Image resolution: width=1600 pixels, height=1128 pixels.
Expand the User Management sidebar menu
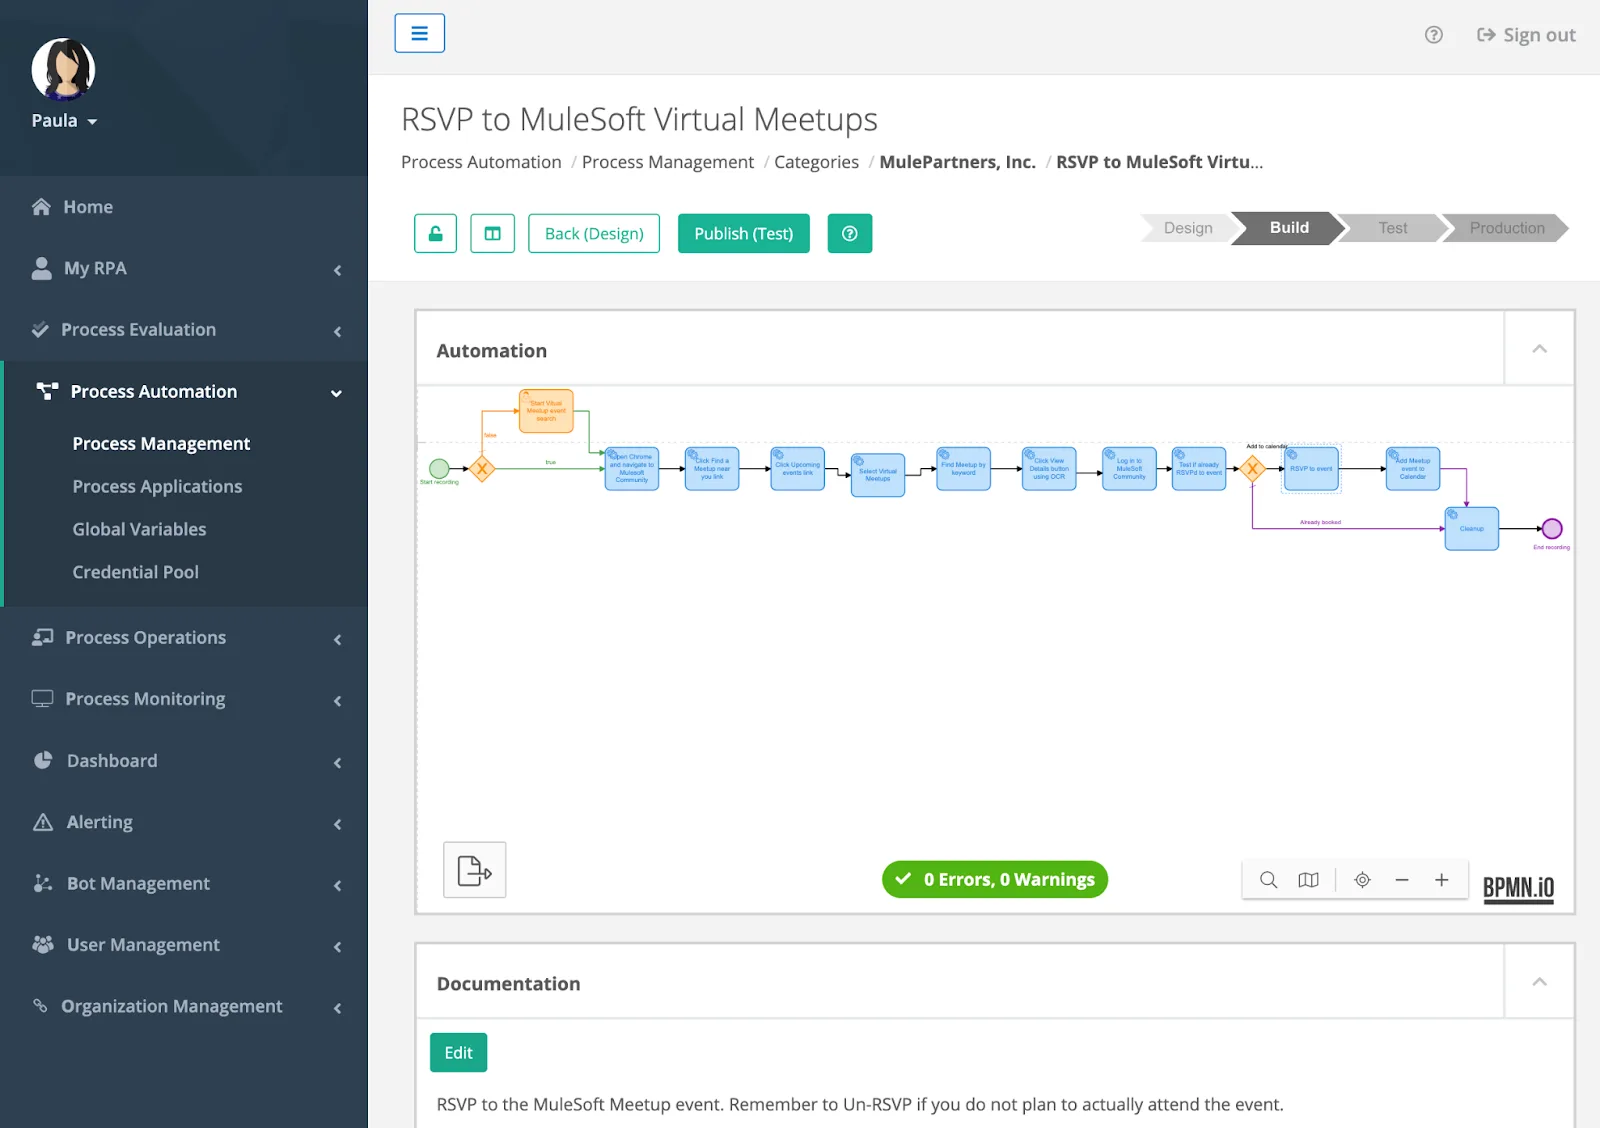pyautogui.click(x=184, y=945)
